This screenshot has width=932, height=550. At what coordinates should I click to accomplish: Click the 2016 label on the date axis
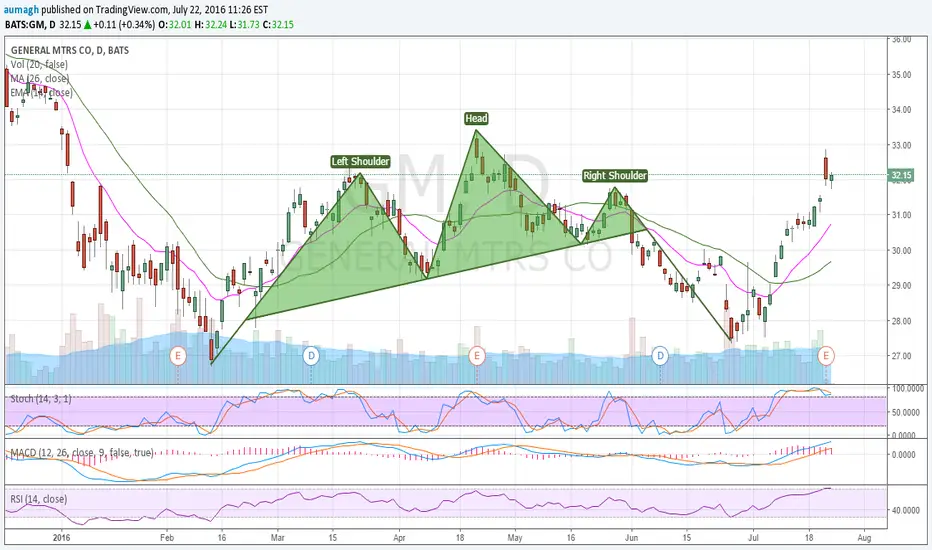coord(61,538)
